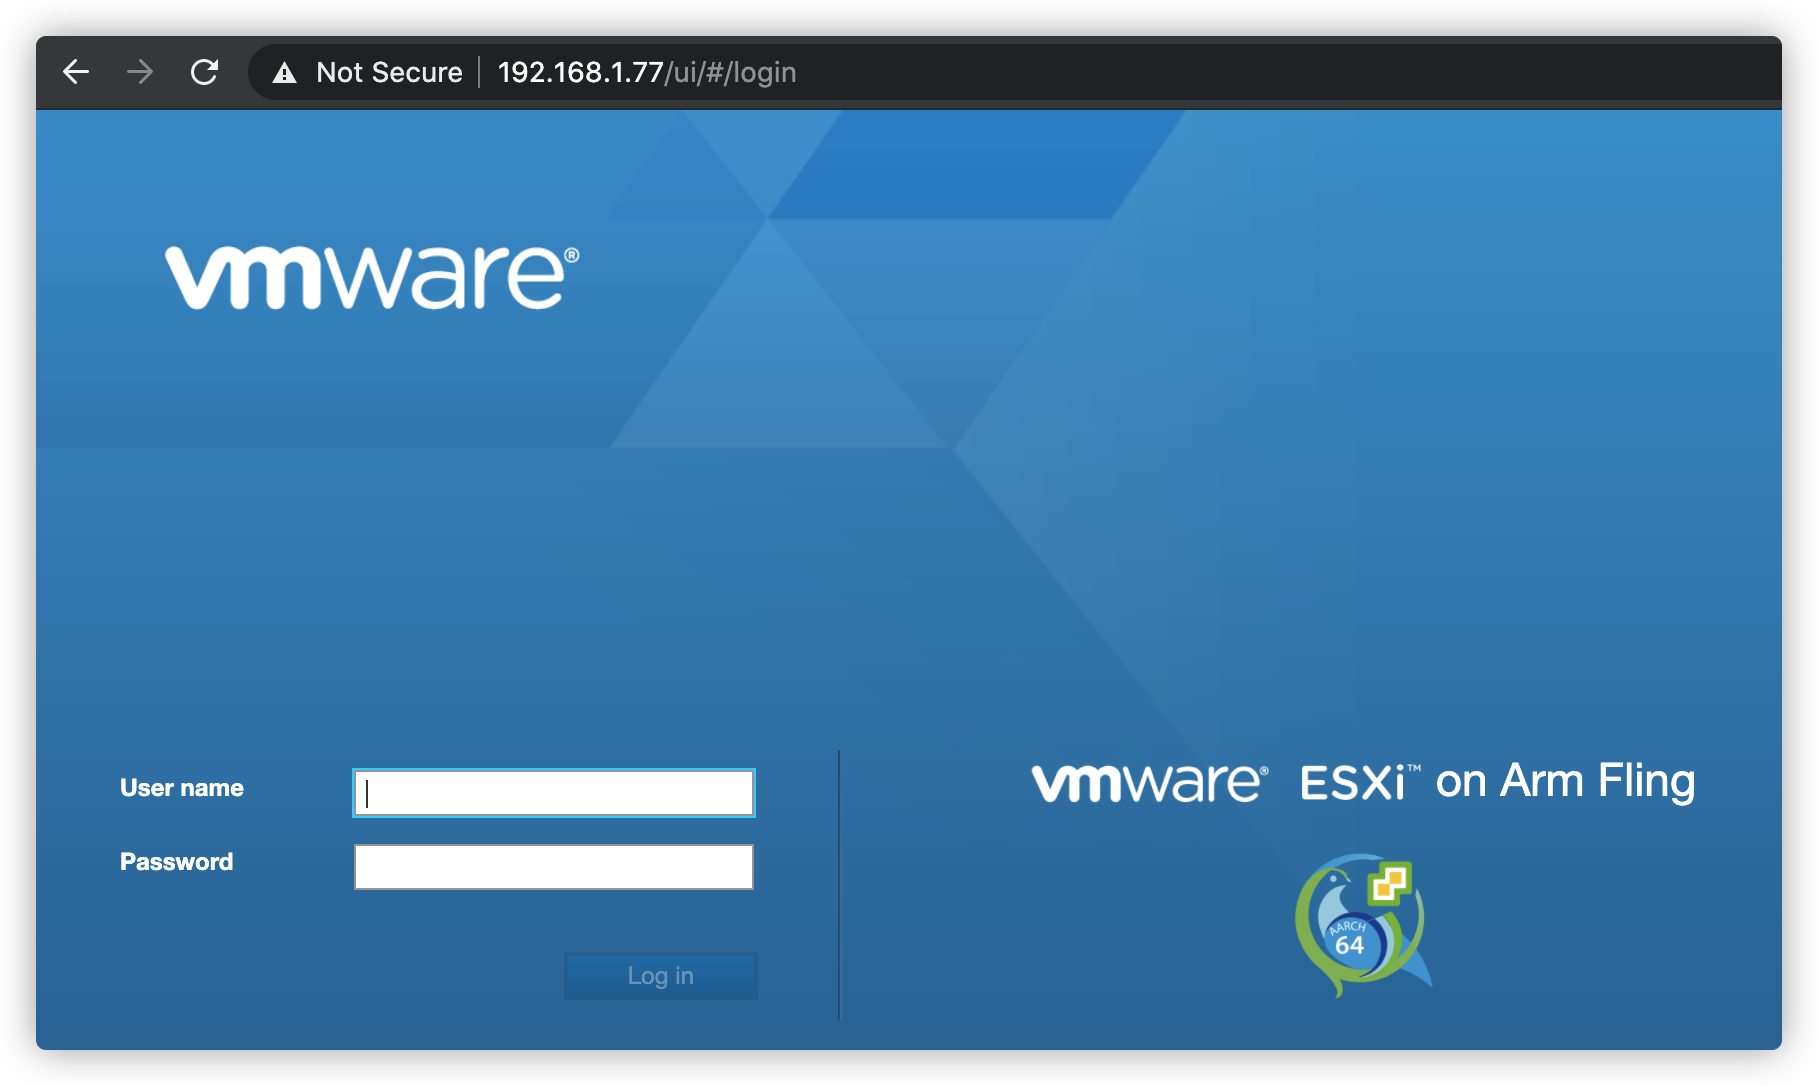Reload the ESXi login page

point(205,71)
